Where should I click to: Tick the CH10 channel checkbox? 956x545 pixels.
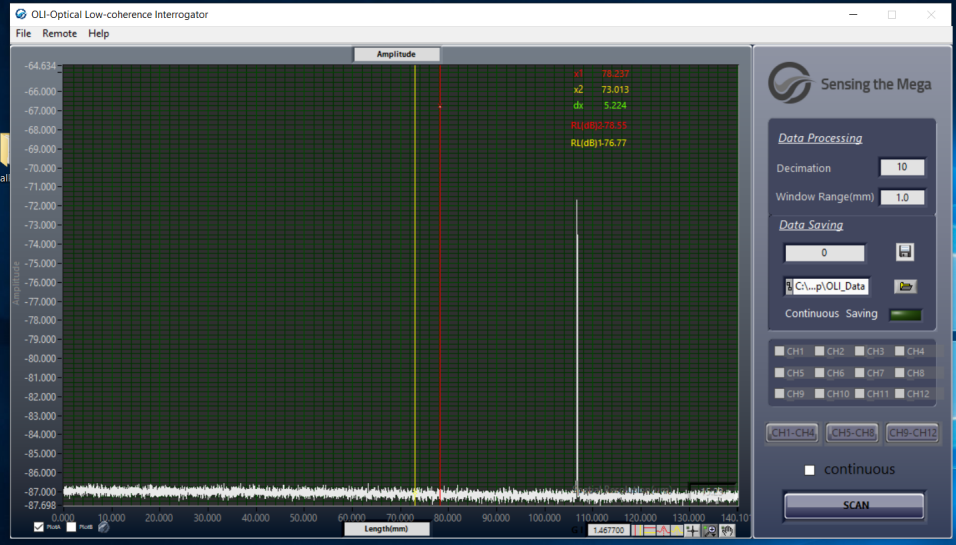pyautogui.click(x=819, y=394)
